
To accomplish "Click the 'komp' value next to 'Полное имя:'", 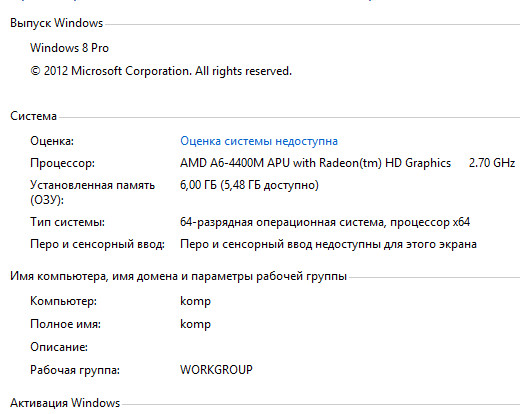I will pyautogui.click(x=195, y=324).
